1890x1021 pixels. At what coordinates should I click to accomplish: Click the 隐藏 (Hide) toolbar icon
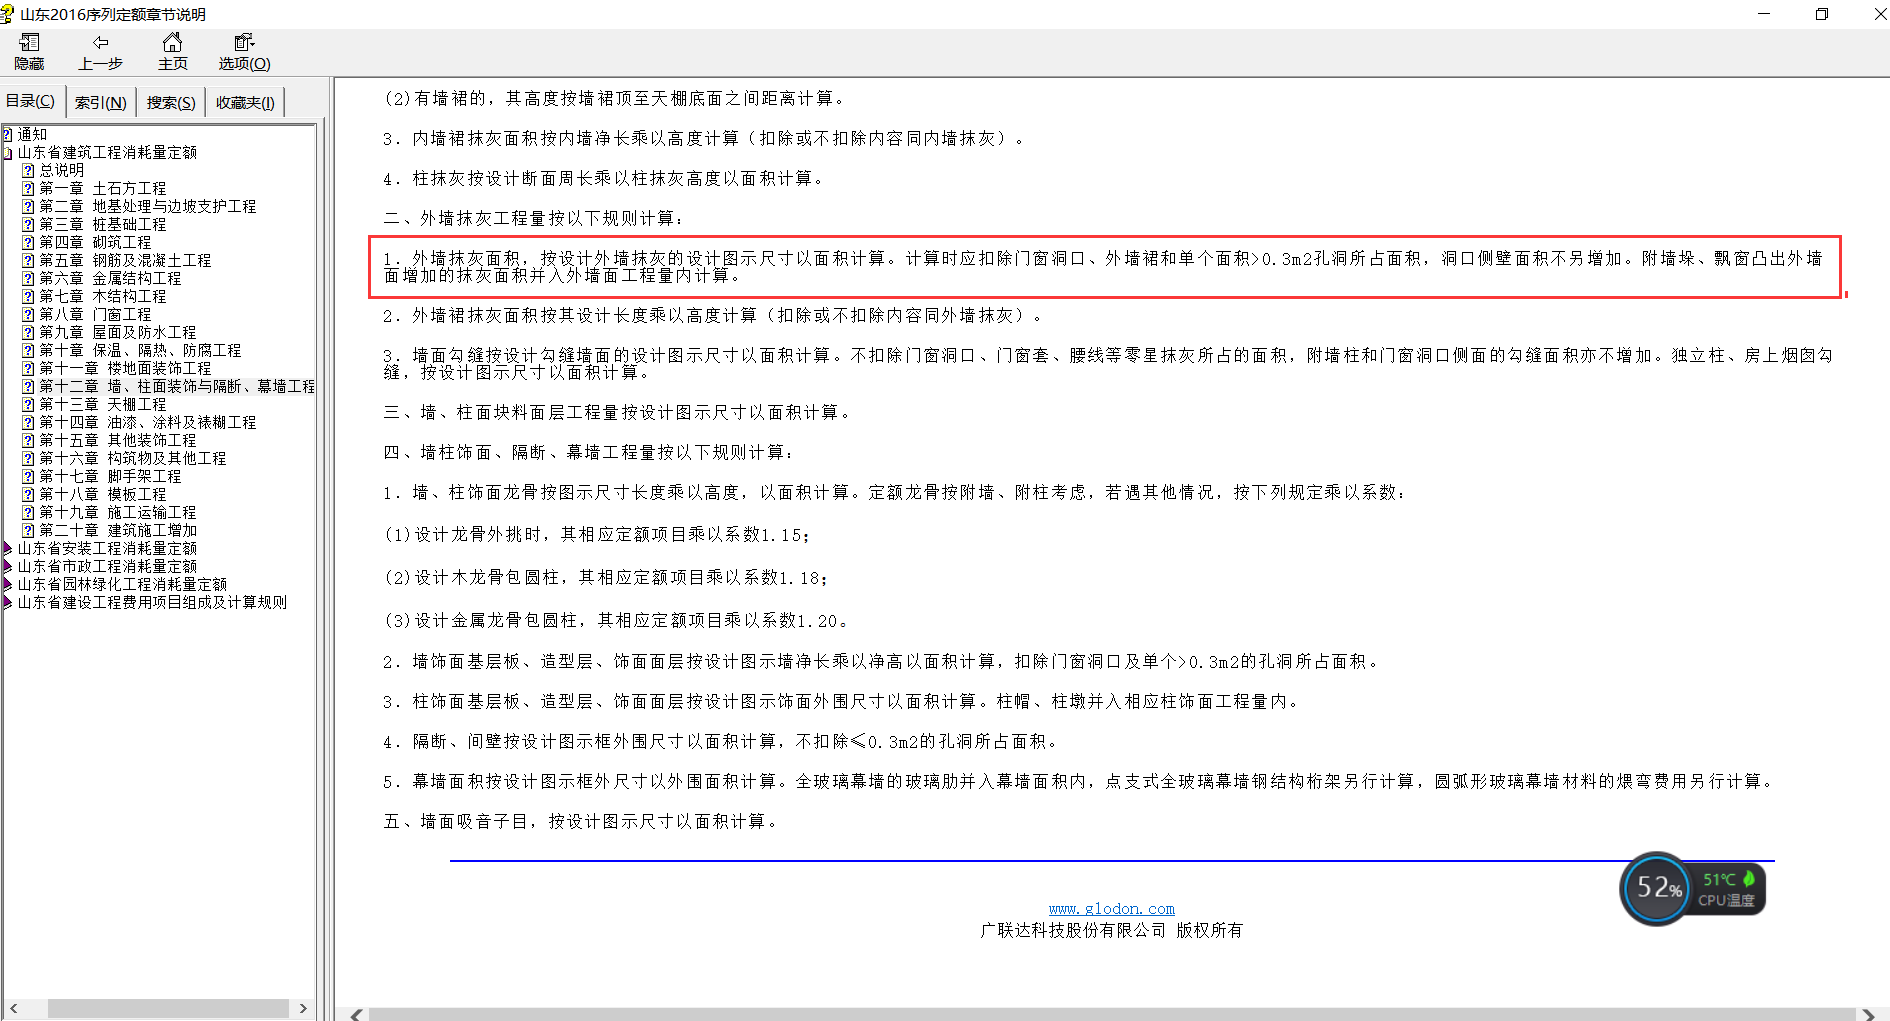coord(29,42)
